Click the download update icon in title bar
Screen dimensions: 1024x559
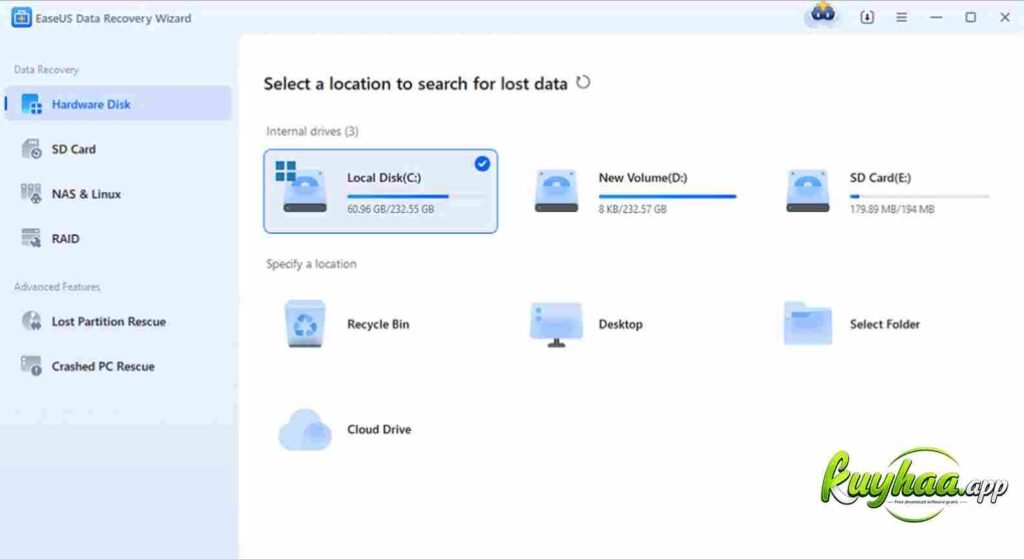[x=867, y=18]
